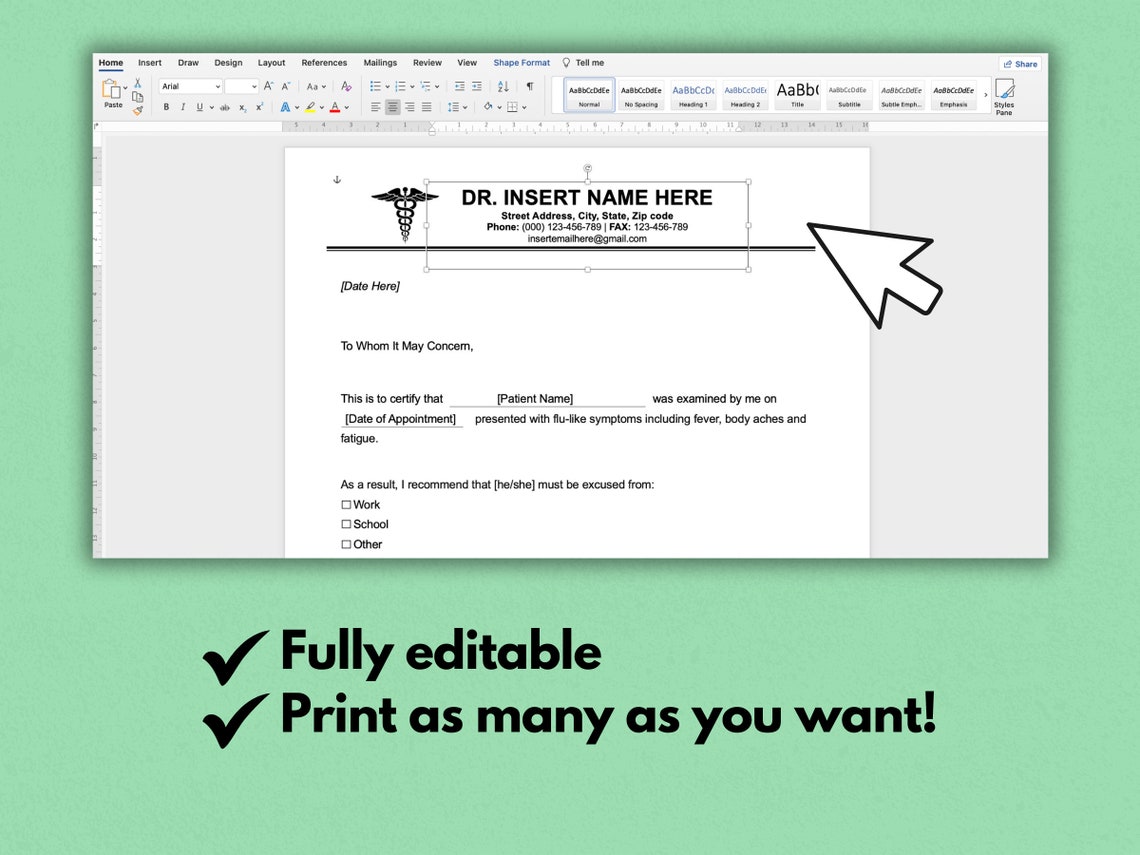Screen dimensions: 1140x855
Task: Open the Styles Pane
Action: click(1004, 97)
